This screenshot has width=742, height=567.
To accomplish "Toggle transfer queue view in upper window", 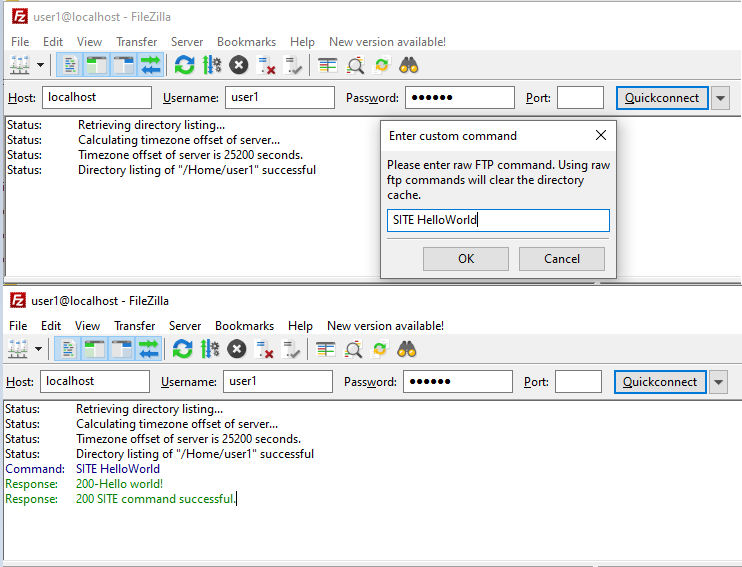I will 151,65.
